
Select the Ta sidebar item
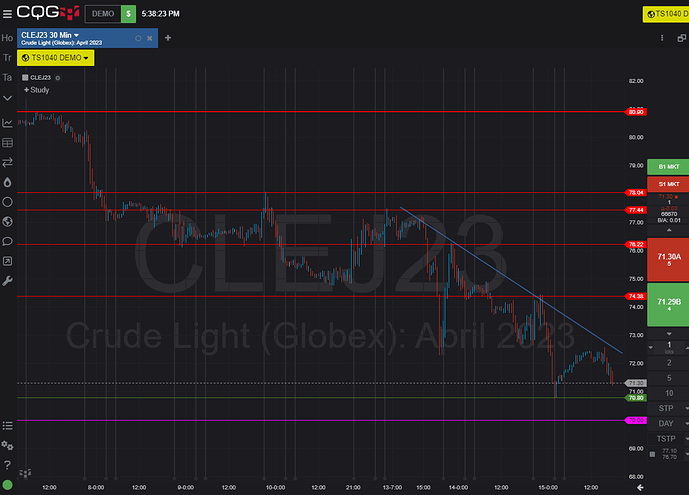7,77
